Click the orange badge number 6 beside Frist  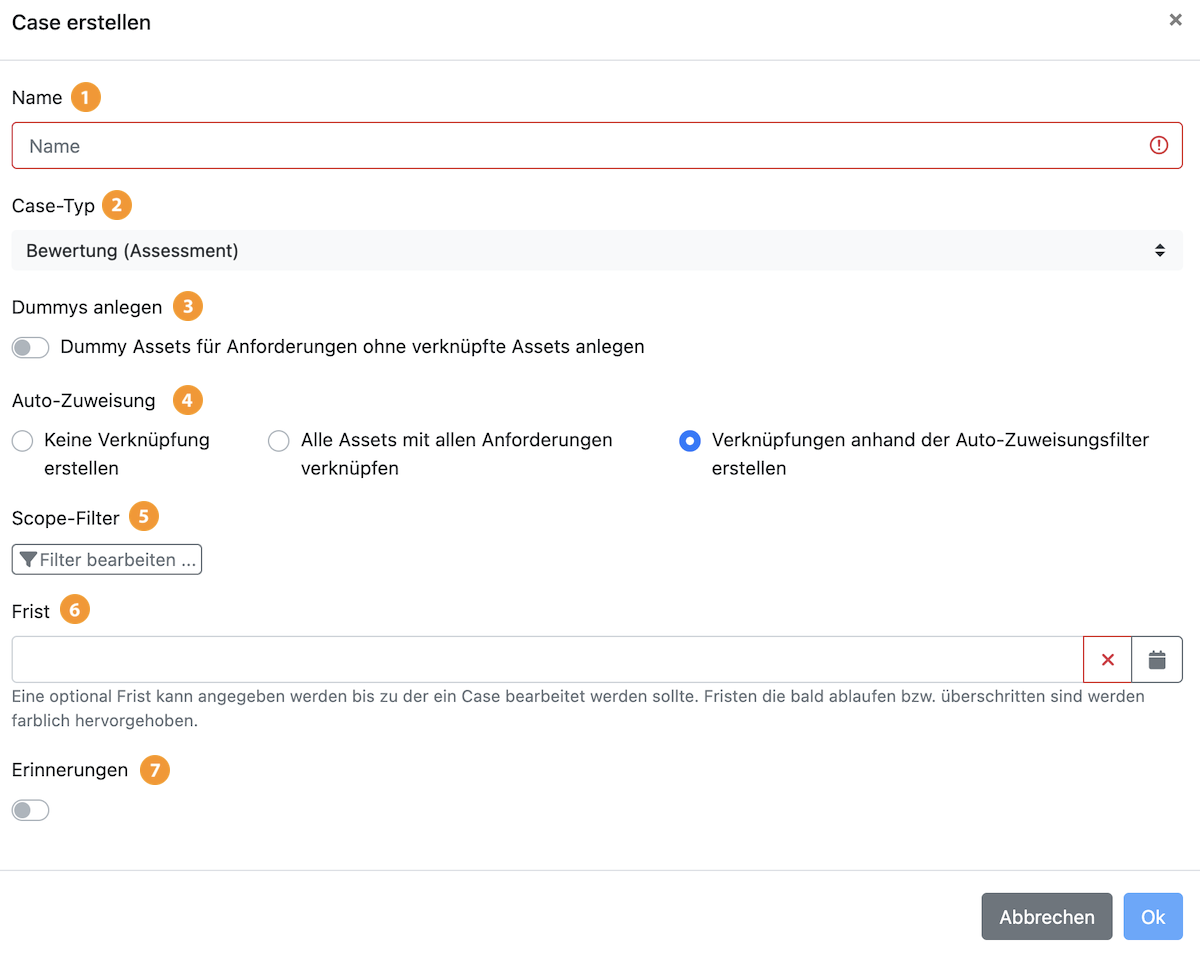(x=75, y=611)
